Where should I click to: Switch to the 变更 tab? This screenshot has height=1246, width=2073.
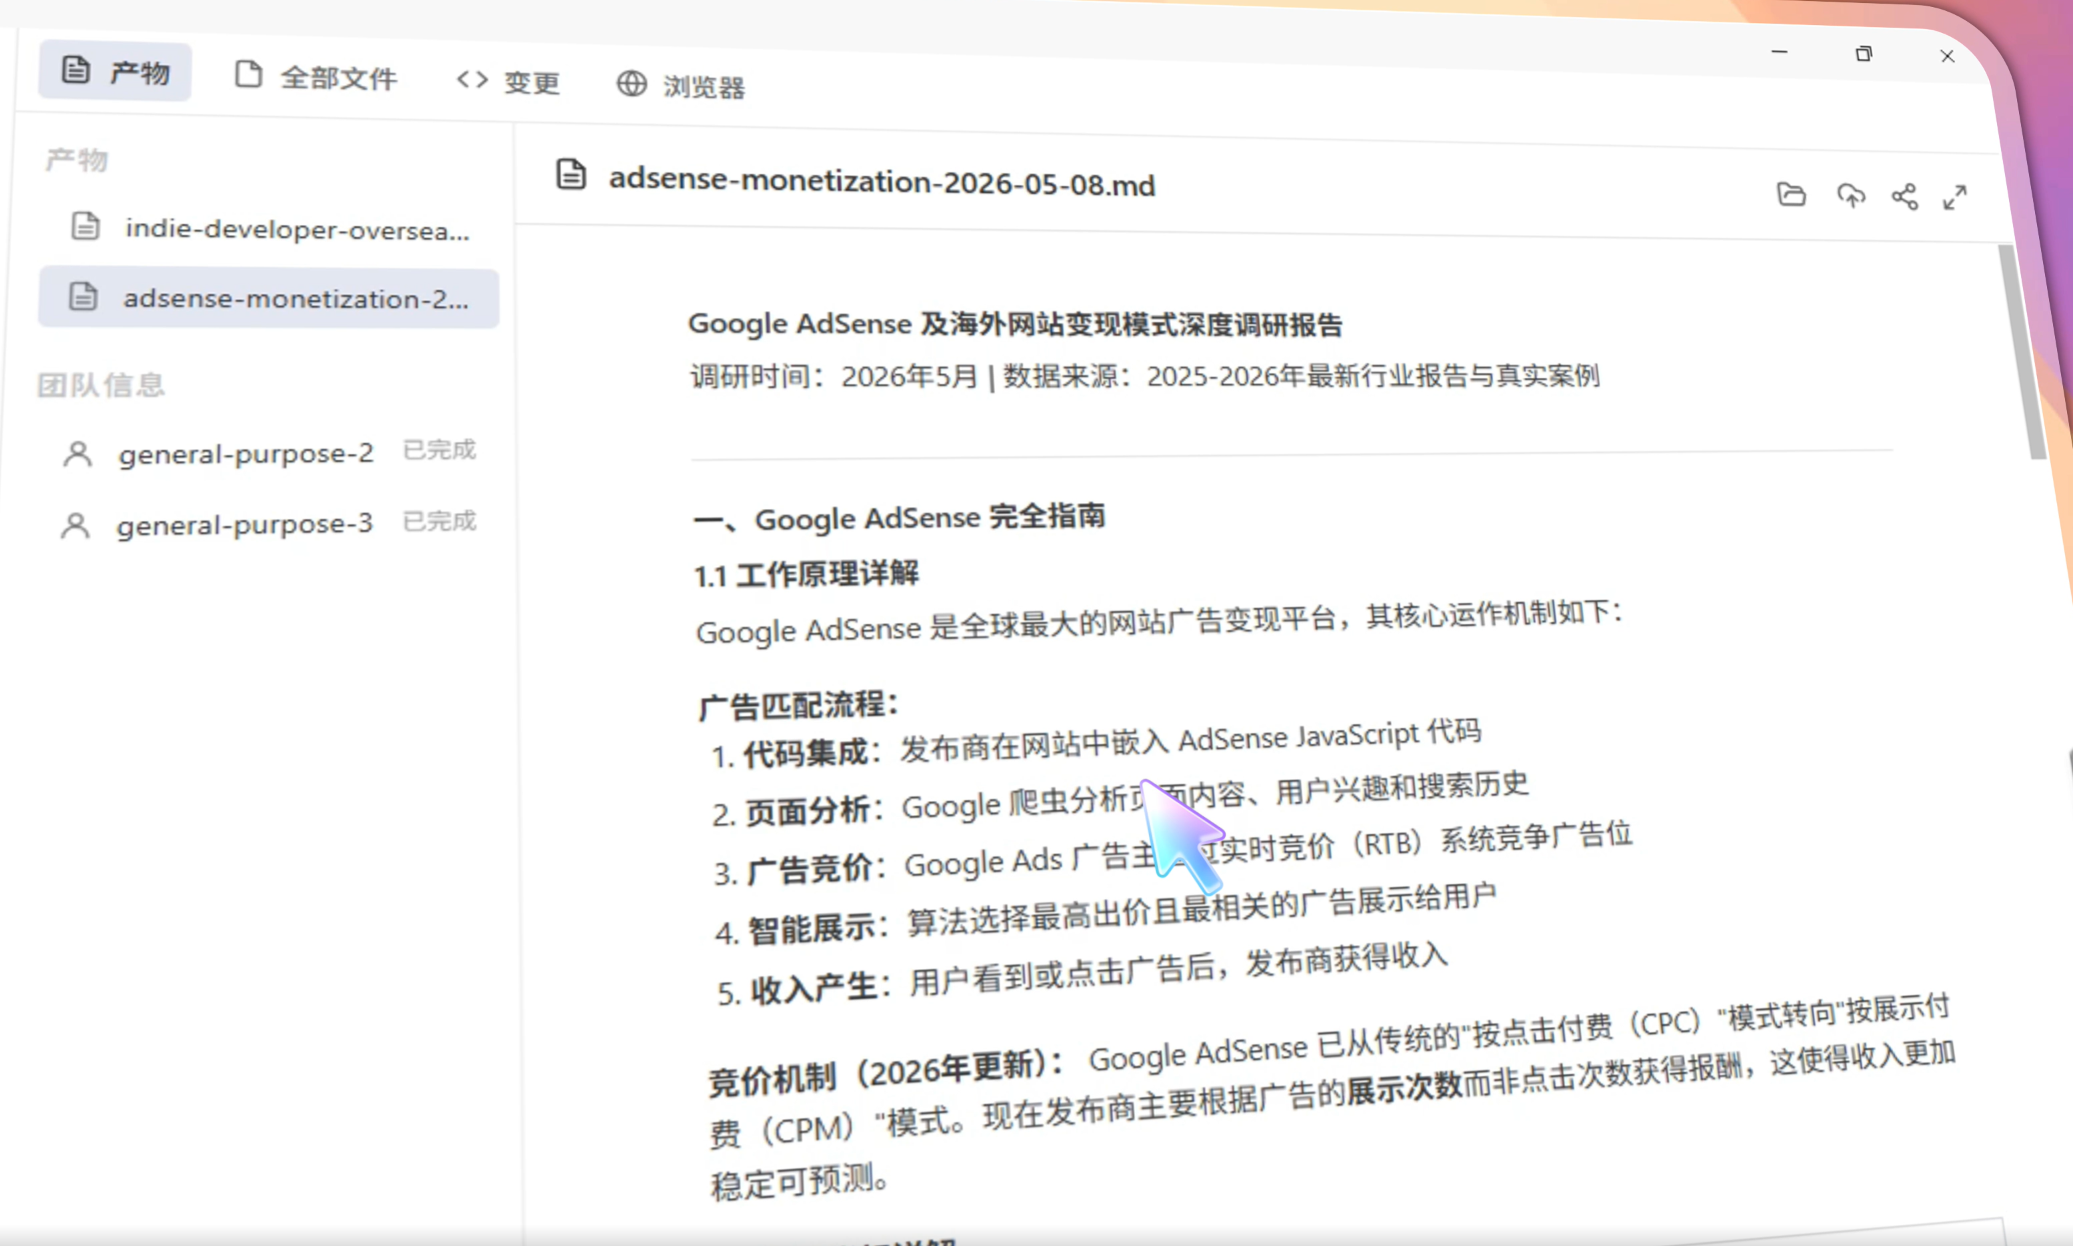point(508,82)
